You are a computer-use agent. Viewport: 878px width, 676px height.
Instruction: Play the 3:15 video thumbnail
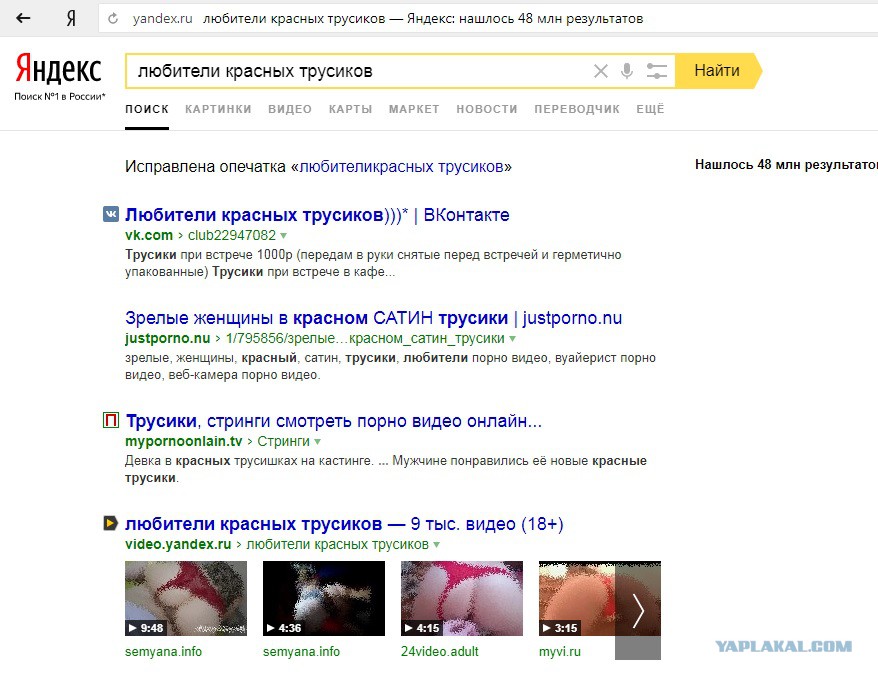click(x=577, y=598)
